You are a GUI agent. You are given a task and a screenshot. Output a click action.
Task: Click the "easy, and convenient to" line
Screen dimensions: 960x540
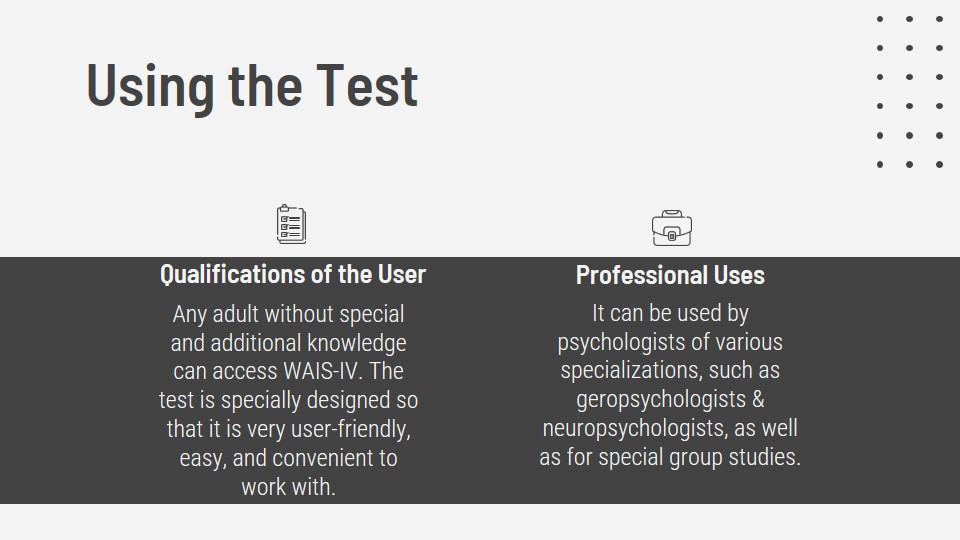click(288, 458)
